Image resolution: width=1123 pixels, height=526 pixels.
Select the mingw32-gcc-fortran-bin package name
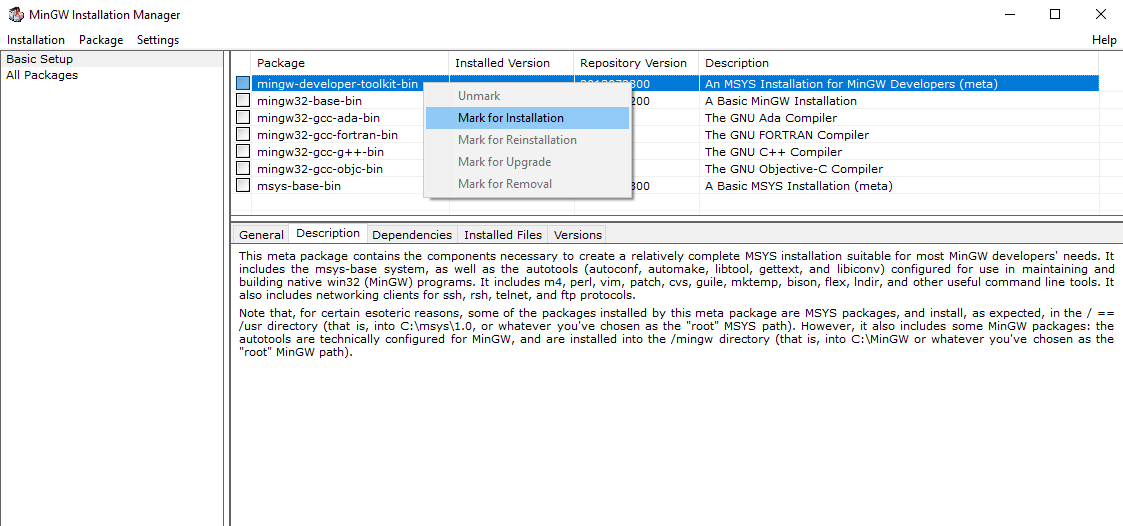[327, 135]
